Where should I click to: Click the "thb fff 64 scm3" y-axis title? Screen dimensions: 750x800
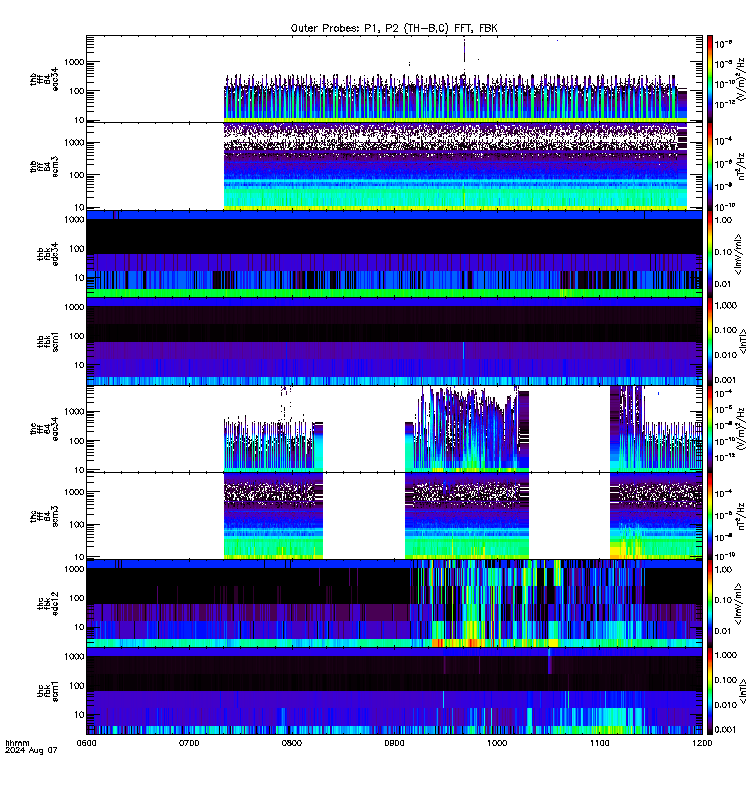coord(44,166)
